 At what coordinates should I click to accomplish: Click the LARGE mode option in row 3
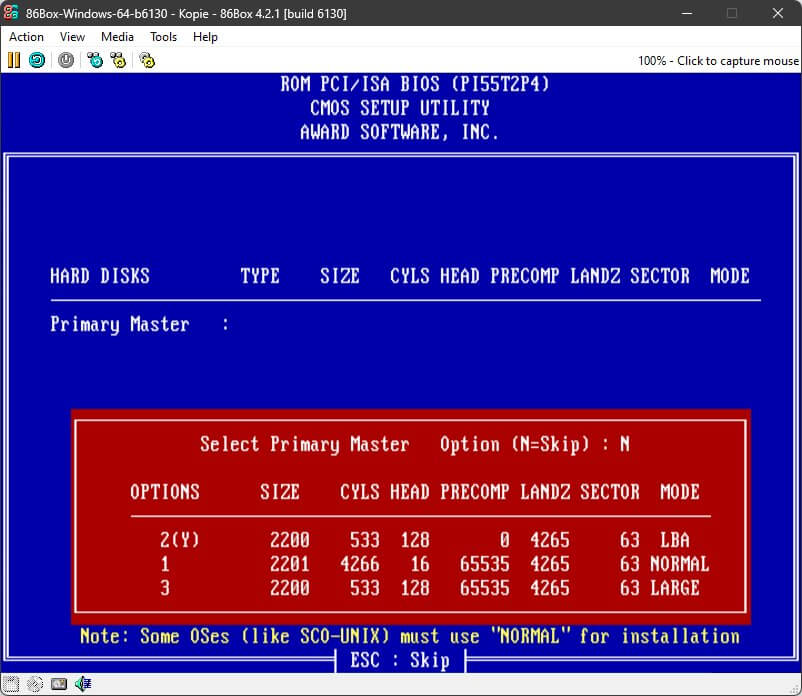coord(430,588)
